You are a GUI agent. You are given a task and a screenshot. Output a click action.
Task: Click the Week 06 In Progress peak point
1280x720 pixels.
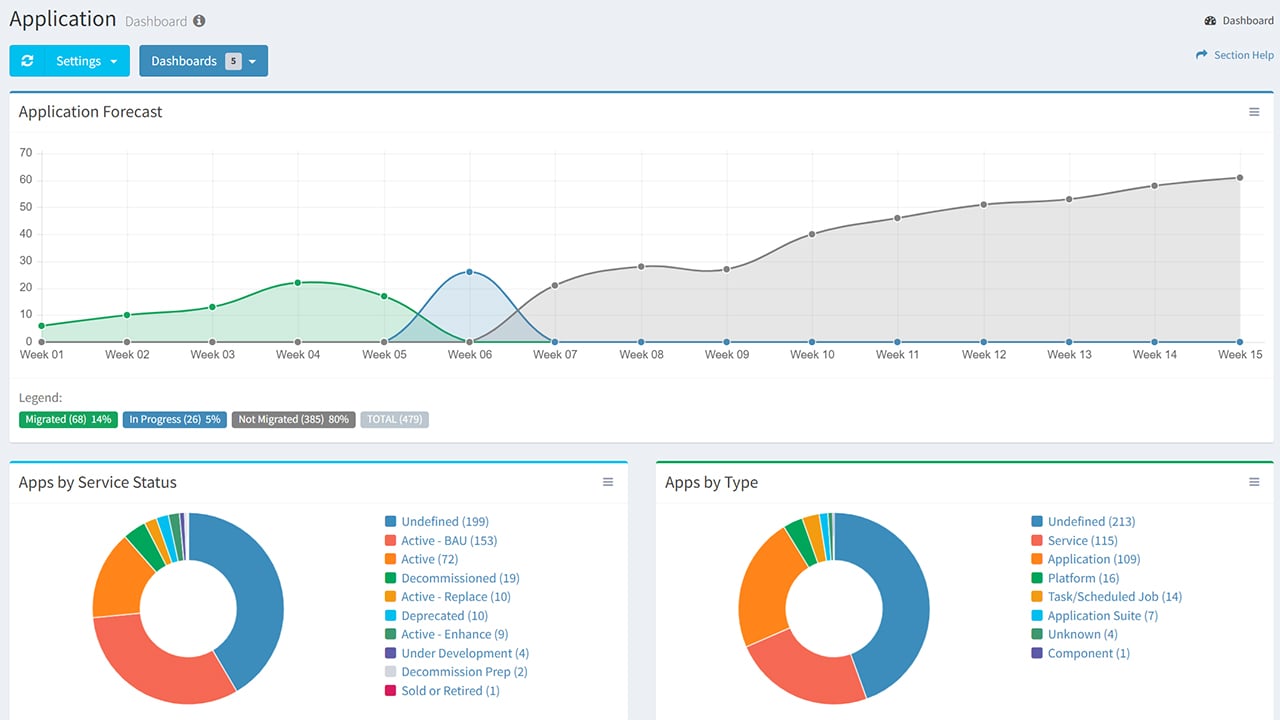click(x=470, y=272)
